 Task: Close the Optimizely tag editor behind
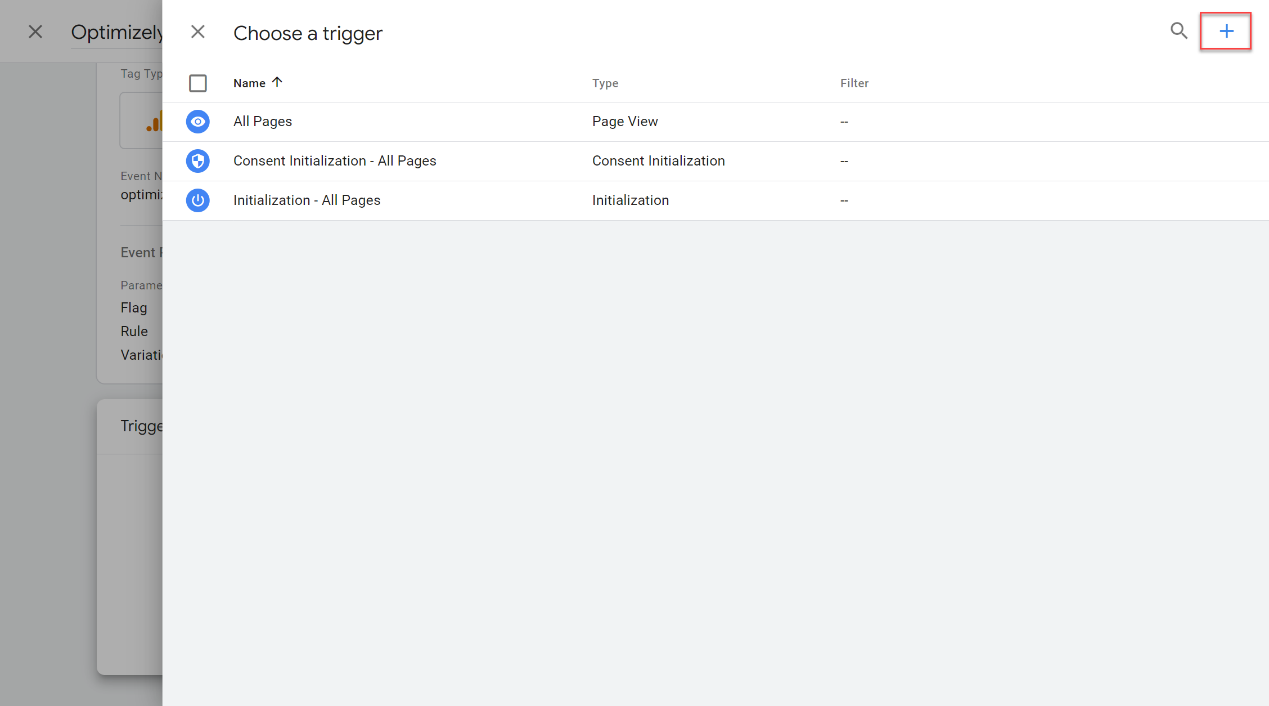tap(35, 32)
